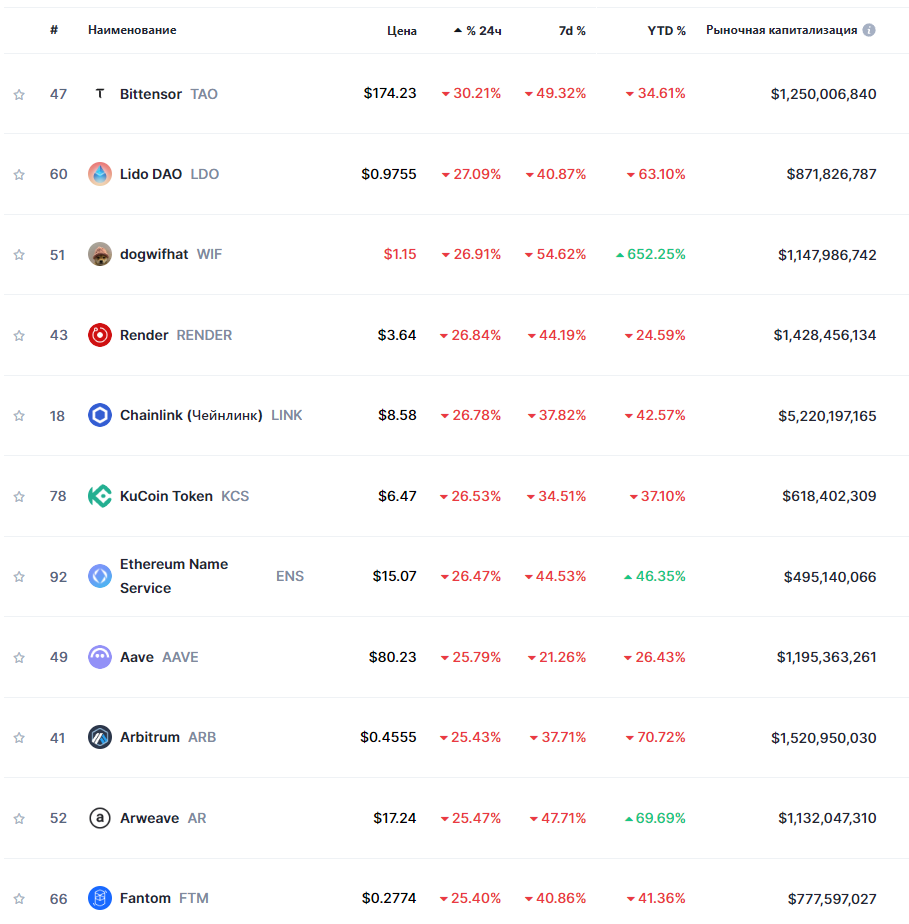Click the Lido DAO logo icon
The width and height of the screenshot is (909, 924).
click(100, 174)
